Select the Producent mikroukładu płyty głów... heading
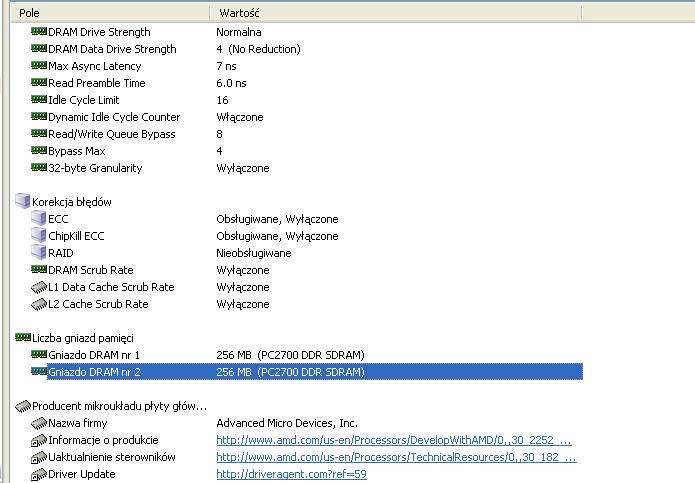Screen dimensions: 695x483 [119, 406]
